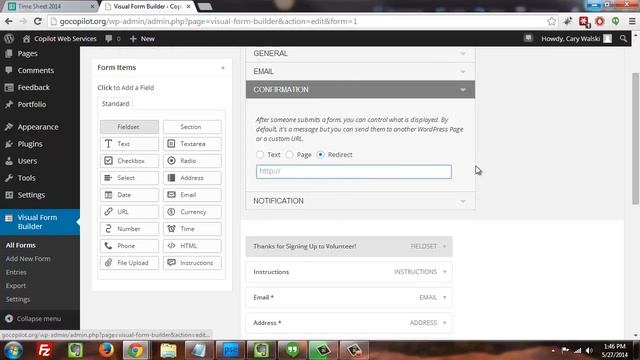
Task: Open Entries submenu item
Action: pos(16,272)
